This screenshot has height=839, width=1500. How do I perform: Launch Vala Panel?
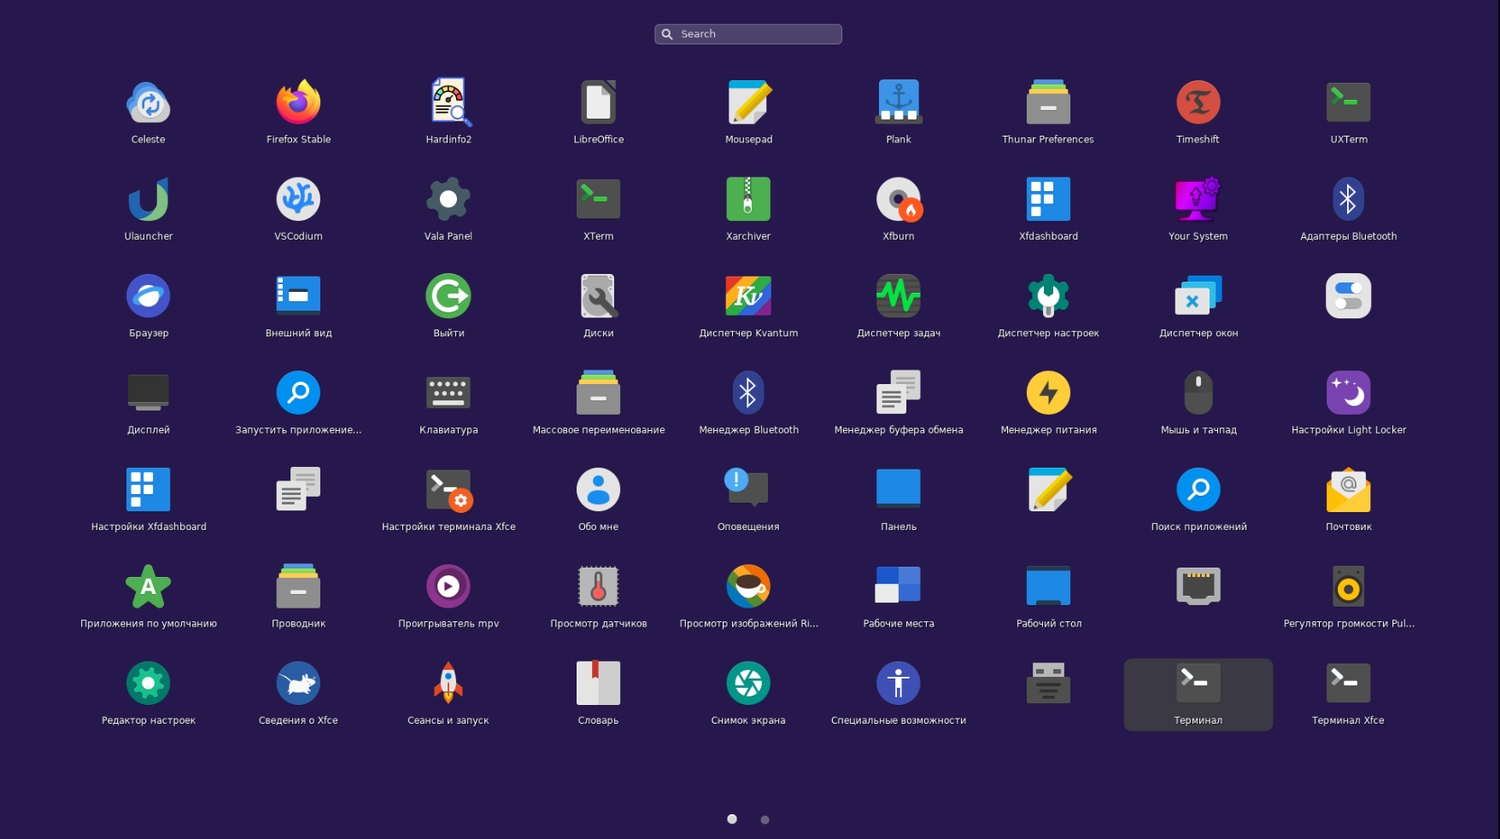pyautogui.click(x=448, y=199)
